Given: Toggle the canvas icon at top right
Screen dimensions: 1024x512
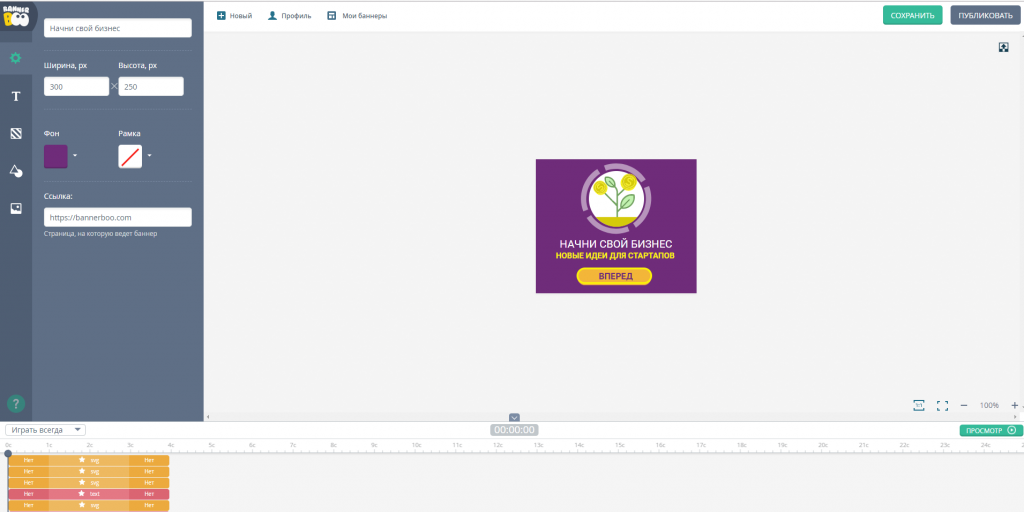Looking at the screenshot, I should [x=1003, y=47].
